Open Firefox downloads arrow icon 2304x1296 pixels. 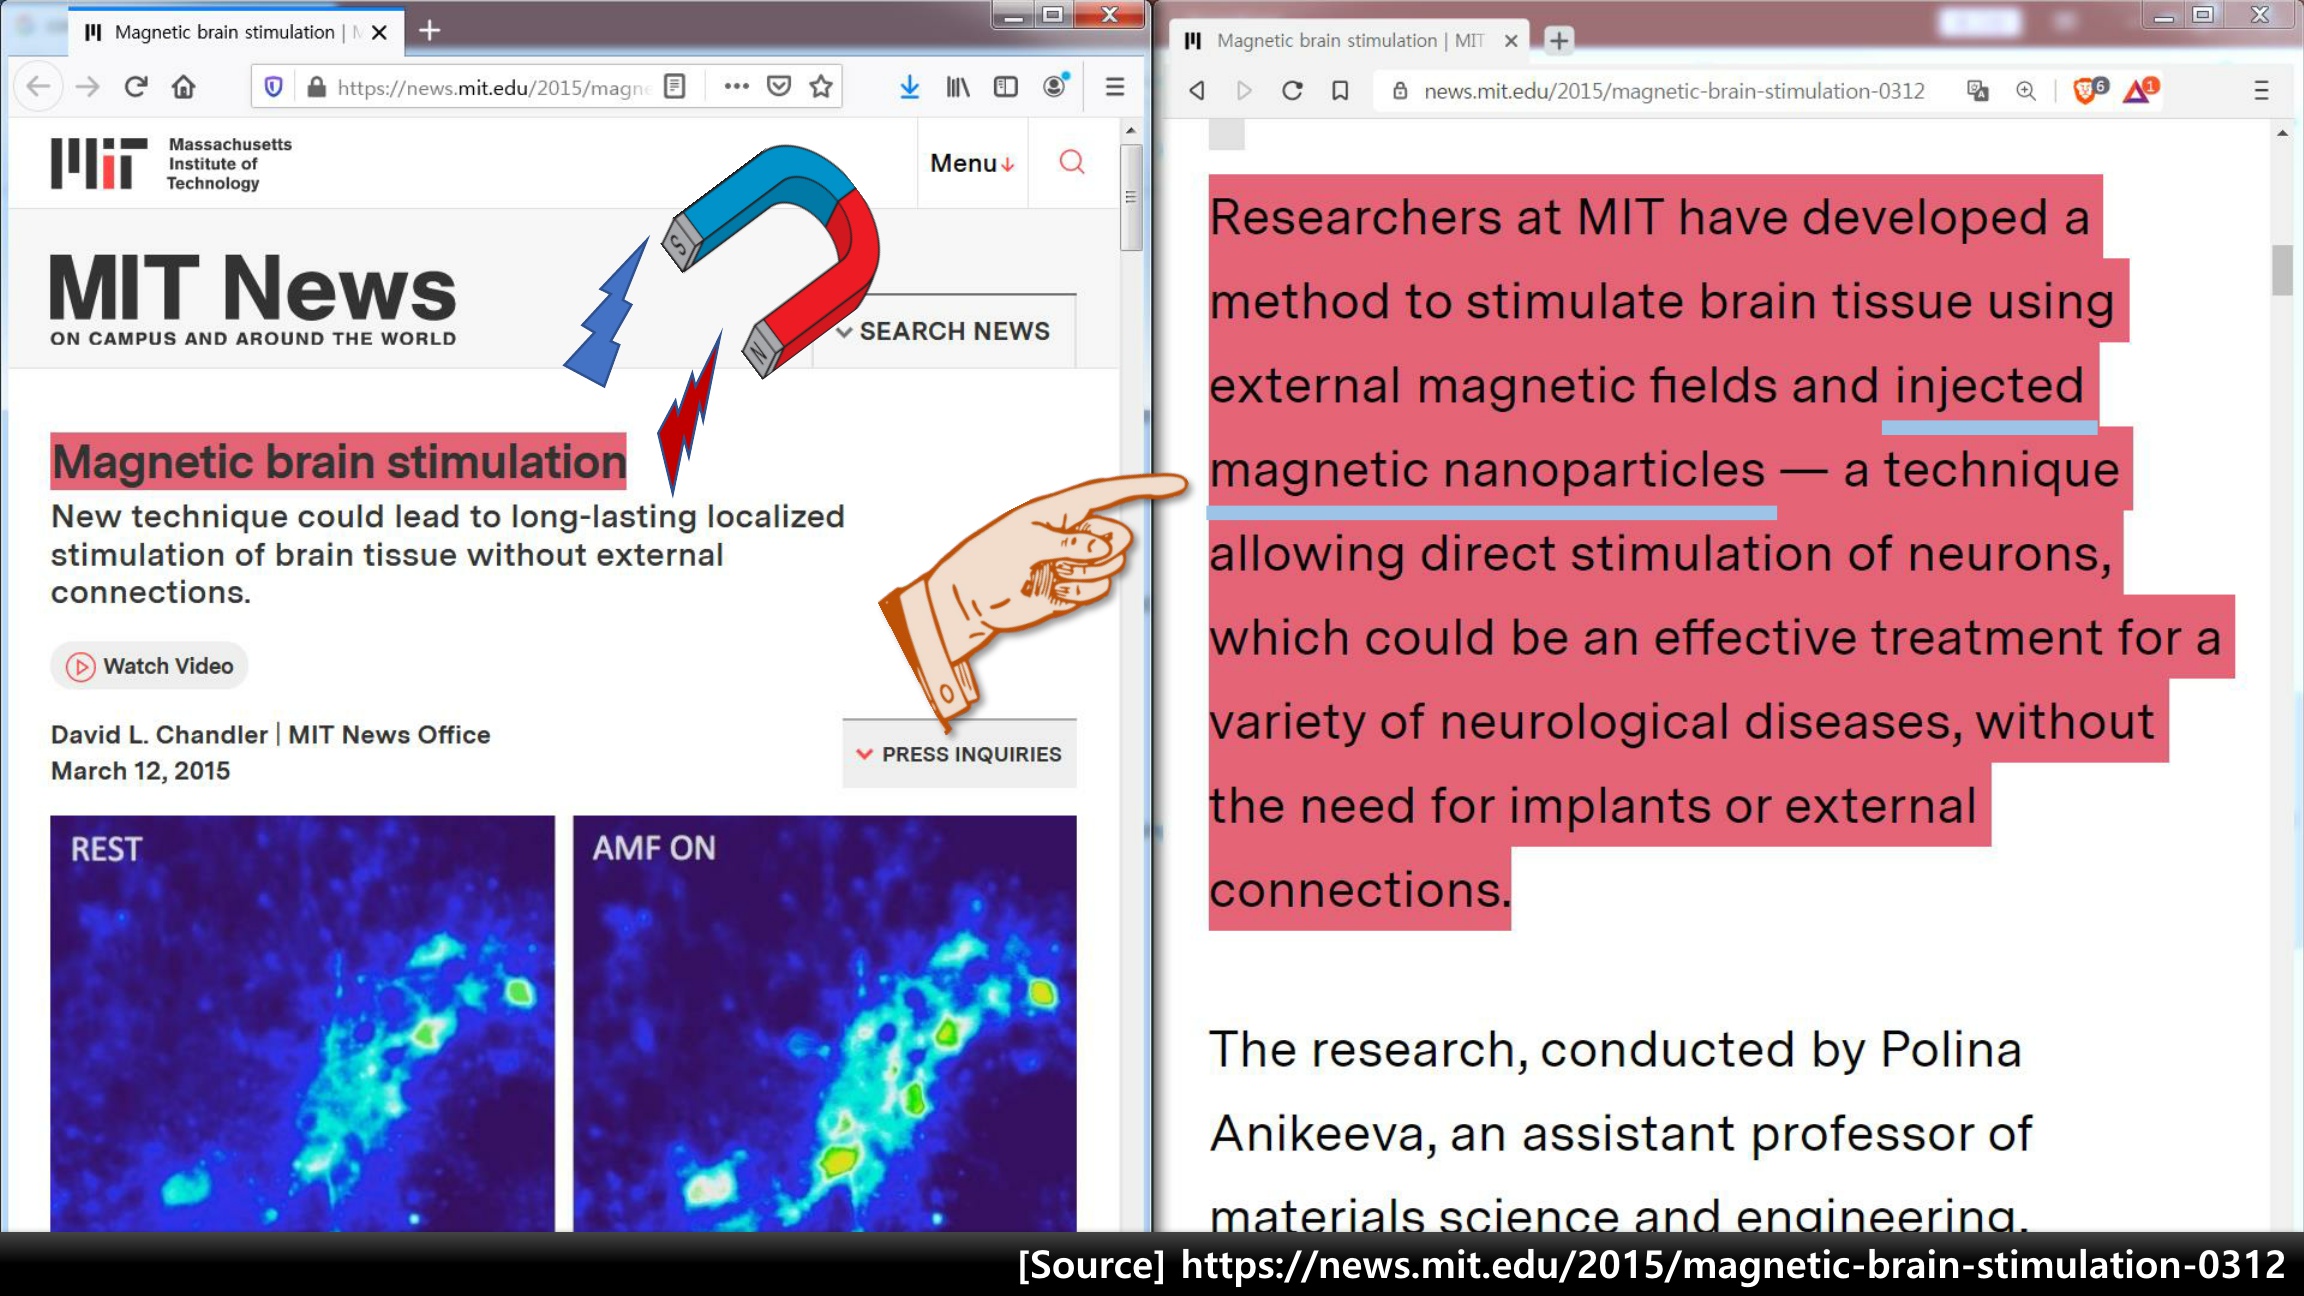tap(909, 87)
